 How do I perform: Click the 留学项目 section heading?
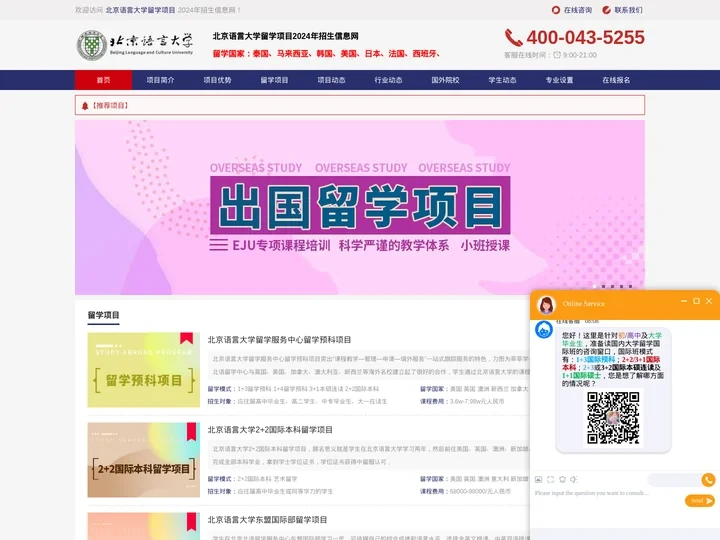[103, 315]
